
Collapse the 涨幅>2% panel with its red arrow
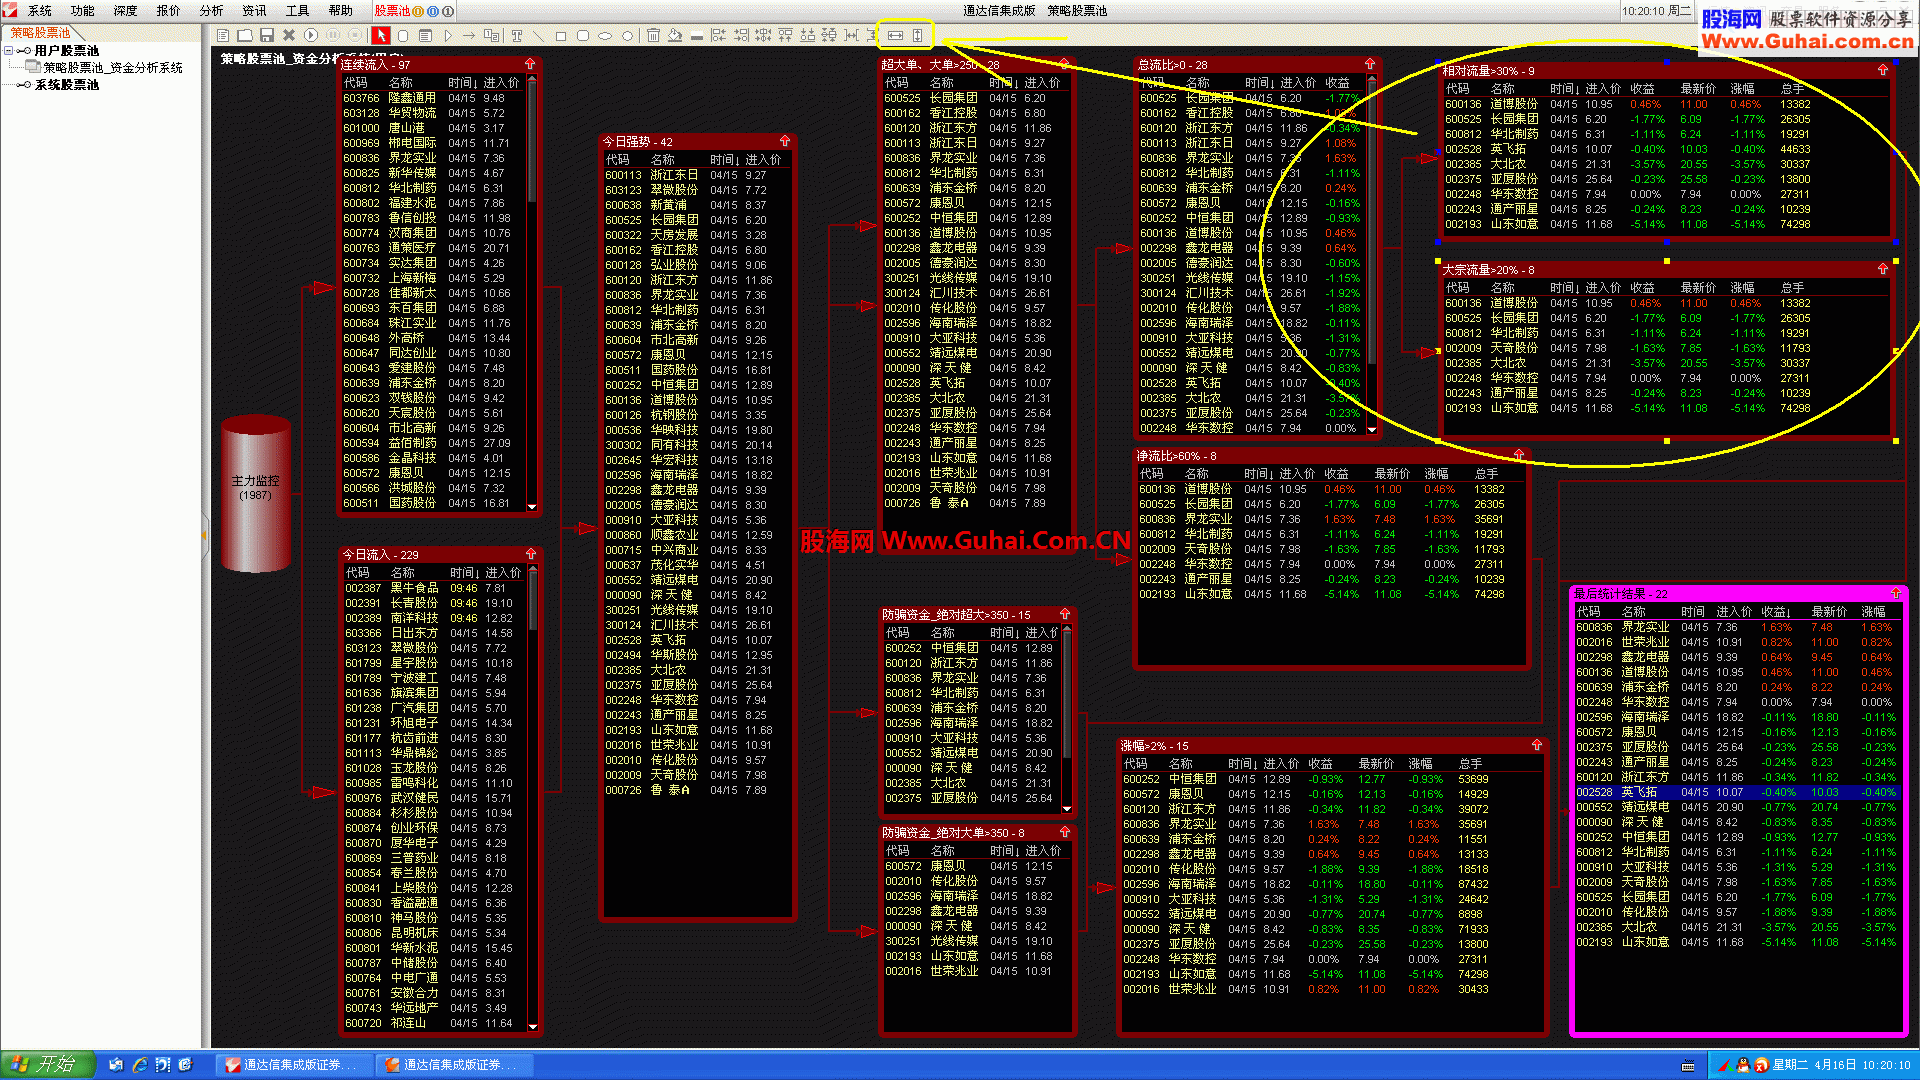1537,745
